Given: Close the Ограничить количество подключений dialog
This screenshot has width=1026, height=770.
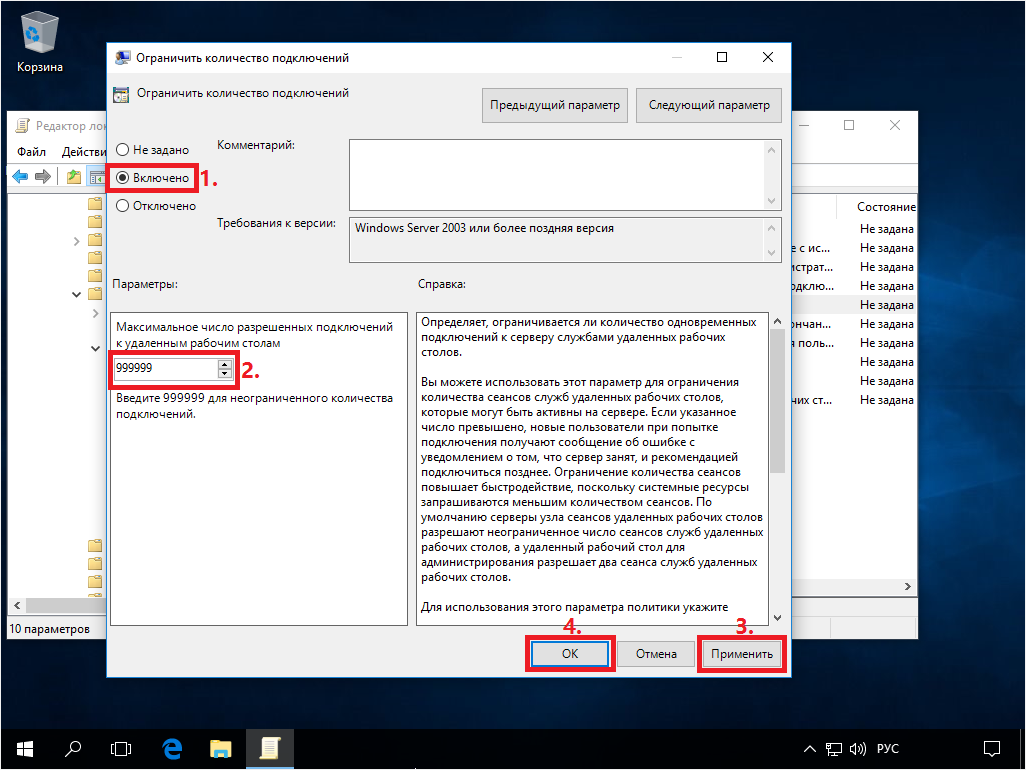Looking at the screenshot, I should (x=768, y=58).
